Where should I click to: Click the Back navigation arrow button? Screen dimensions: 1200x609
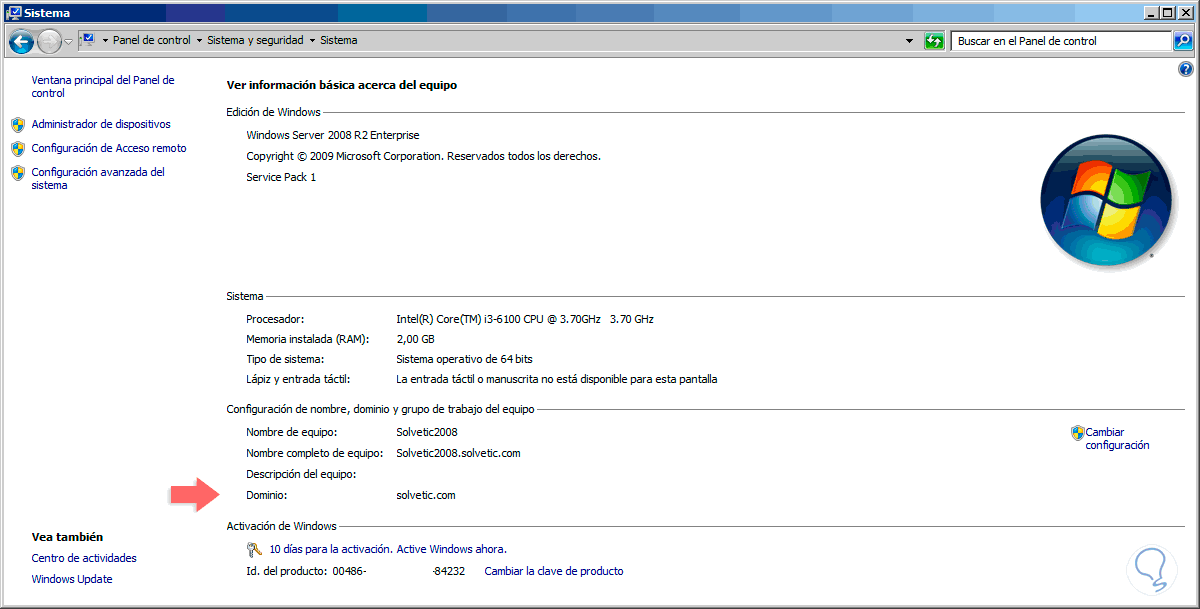[21, 41]
